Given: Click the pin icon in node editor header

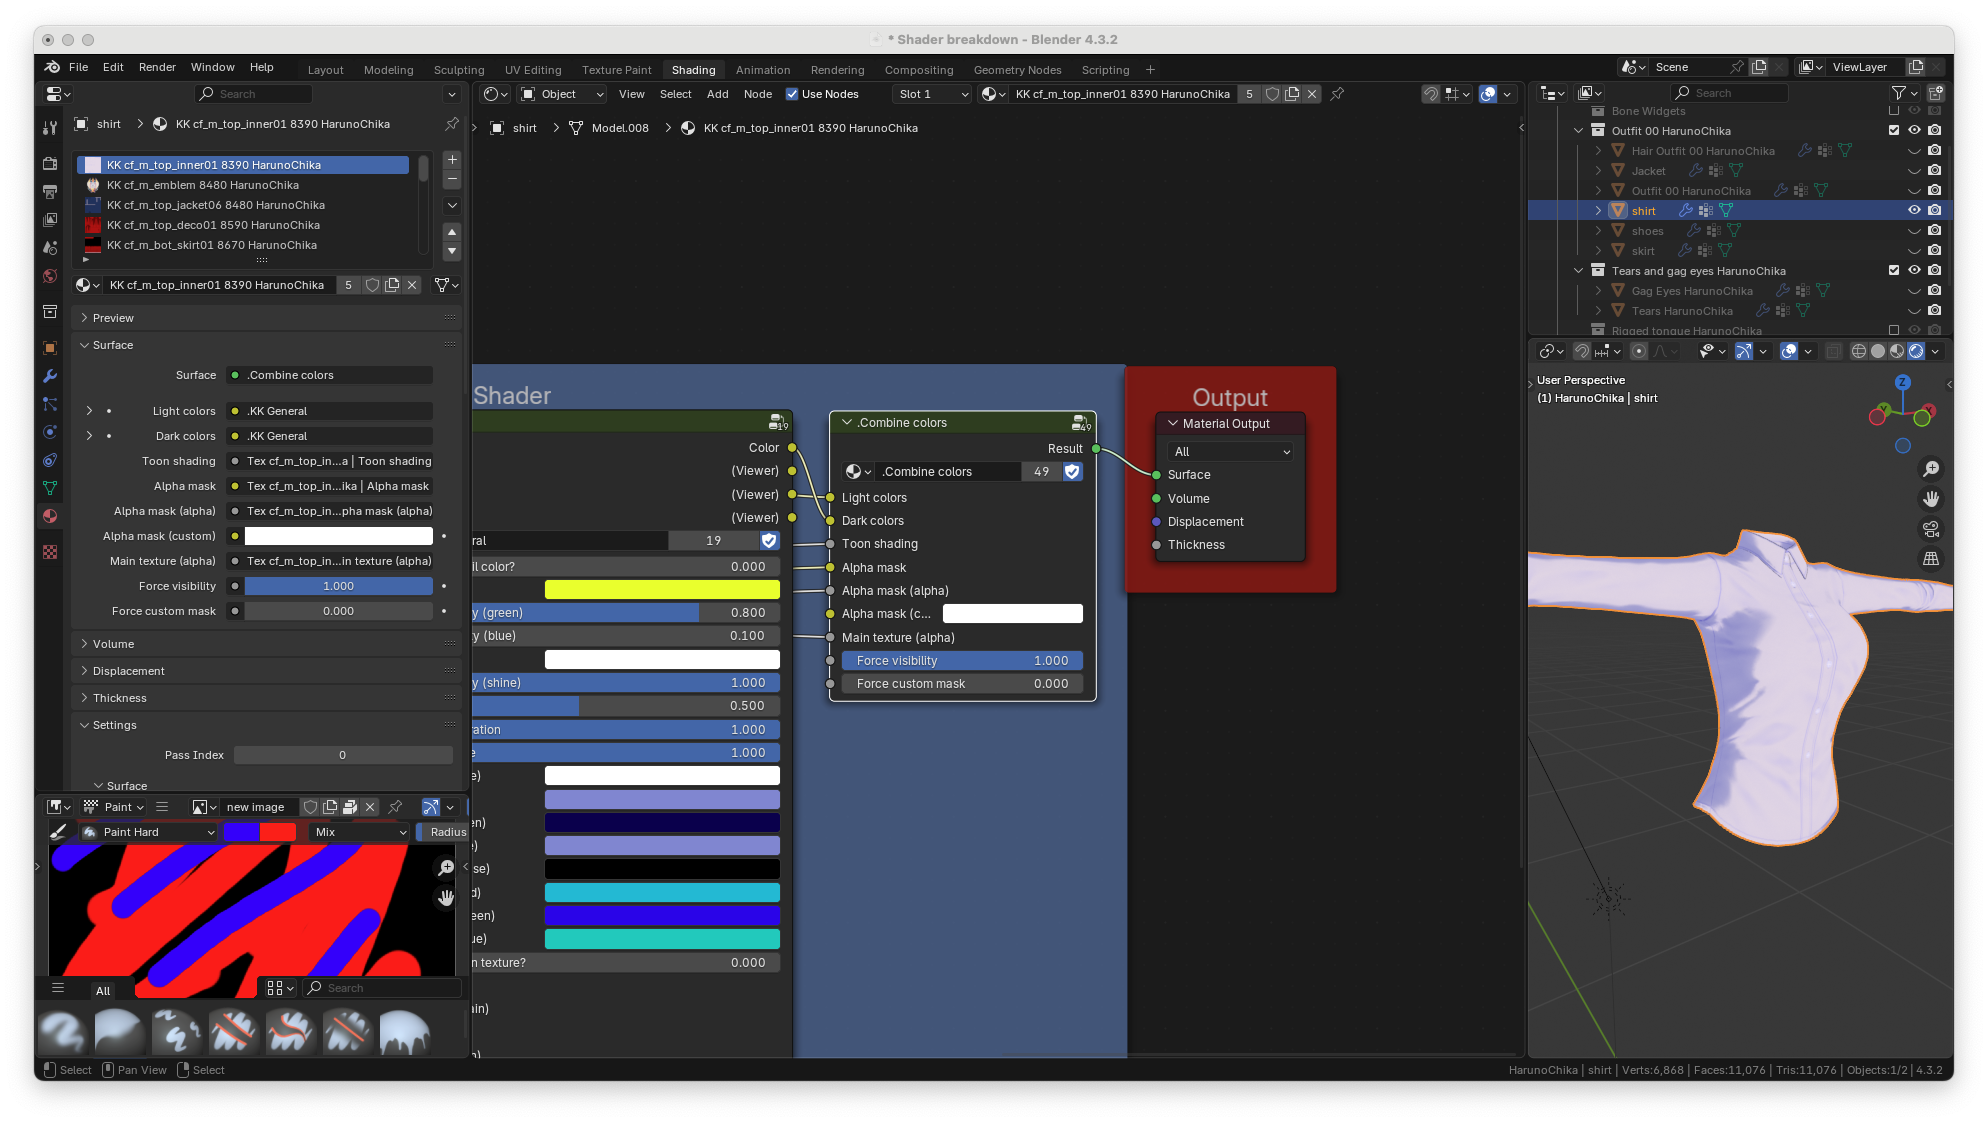Looking at the screenshot, I should pos(1337,94).
